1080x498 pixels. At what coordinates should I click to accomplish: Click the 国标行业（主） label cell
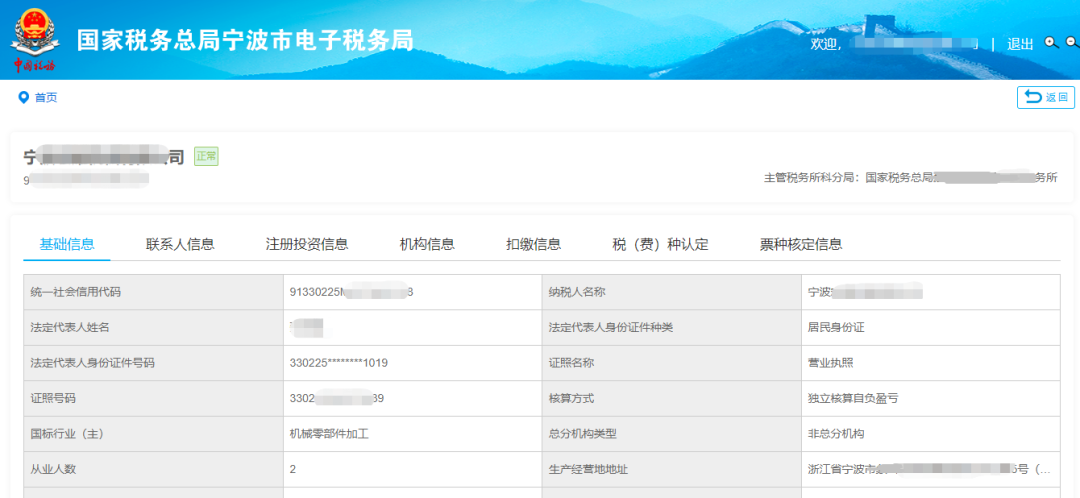pos(154,435)
